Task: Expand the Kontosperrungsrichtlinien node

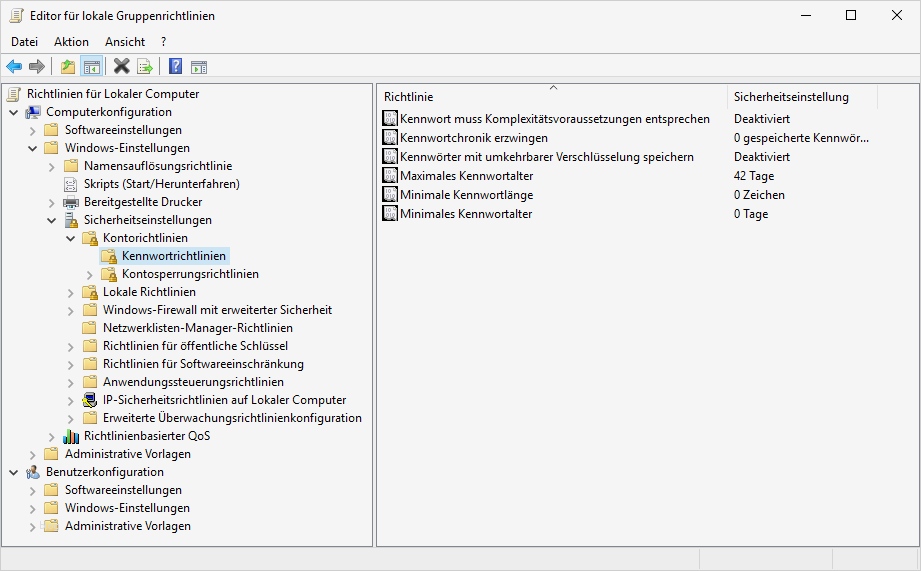Action: pos(89,274)
